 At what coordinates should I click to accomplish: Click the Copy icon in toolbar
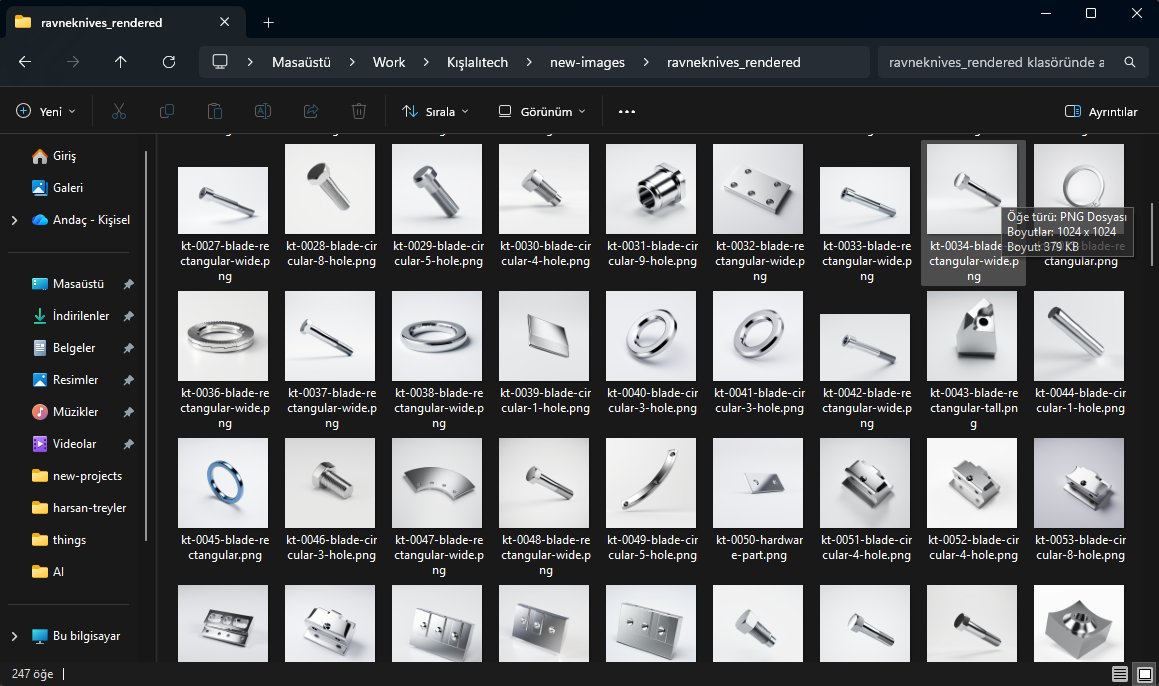coord(167,112)
